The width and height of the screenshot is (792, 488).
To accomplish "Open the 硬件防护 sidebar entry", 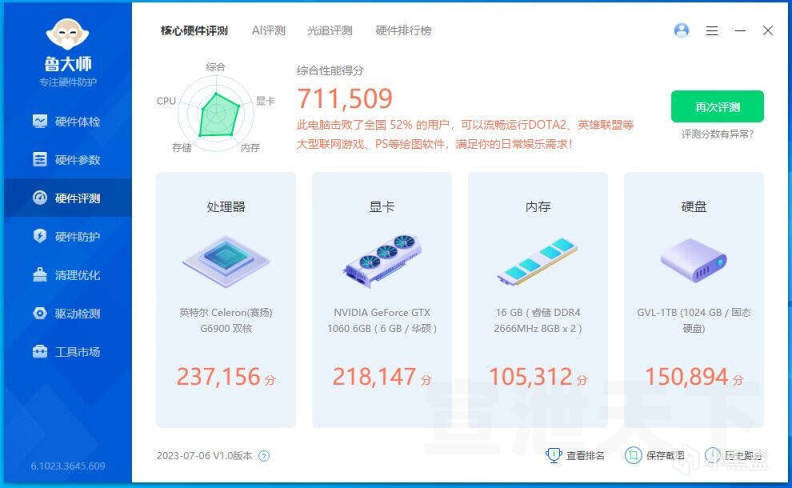I will [x=67, y=236].
